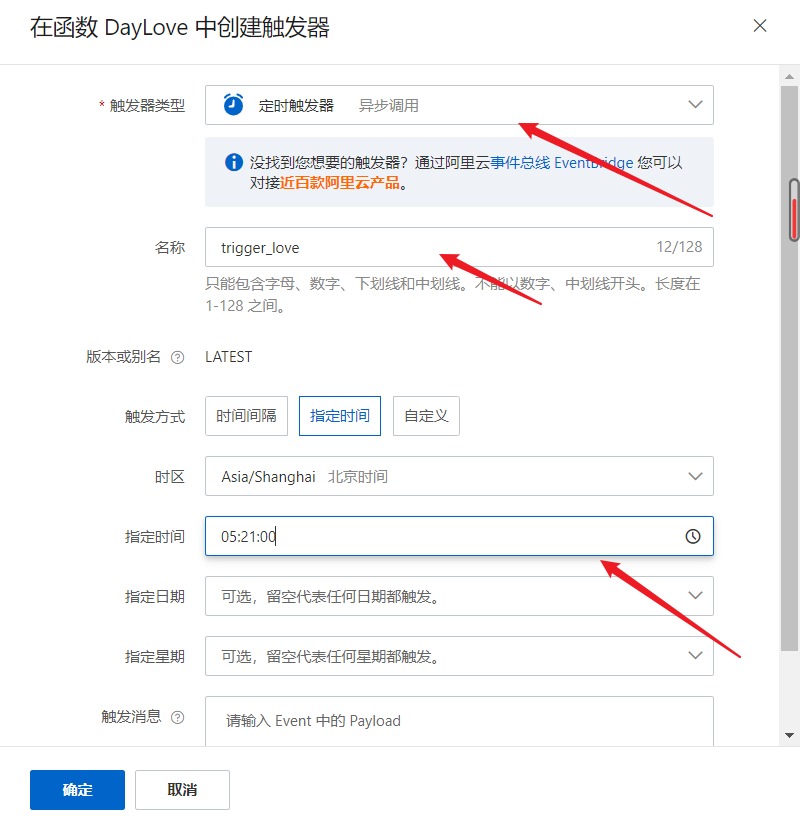Click the 时区 label
The height and width of the screenshot is (824, 800).
tap(170, 477)
